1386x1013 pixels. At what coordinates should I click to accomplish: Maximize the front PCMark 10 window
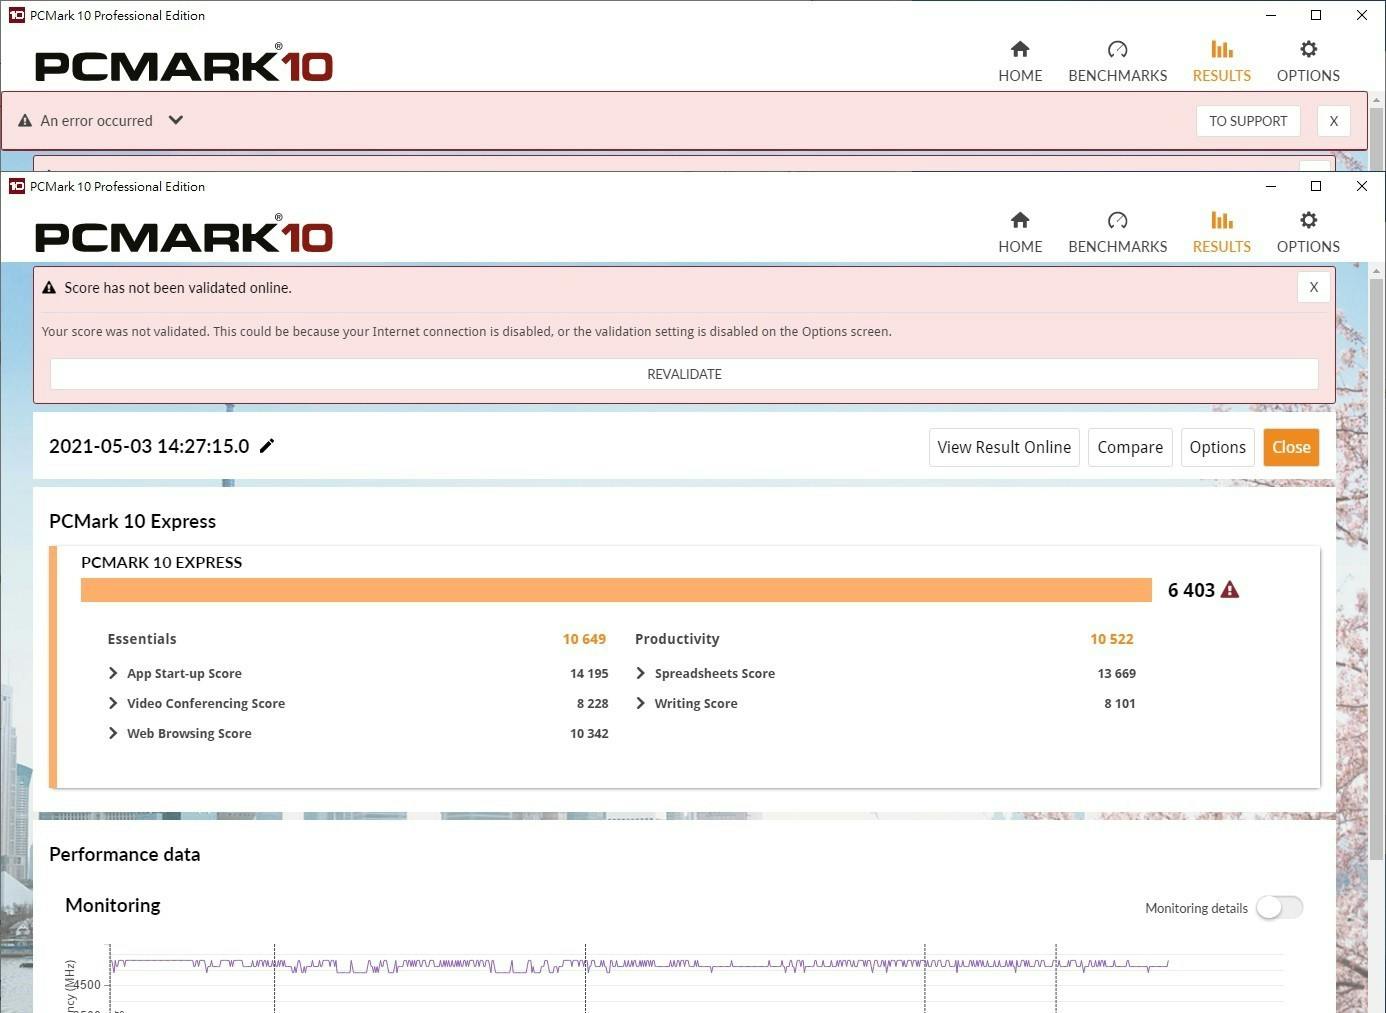1316,186
